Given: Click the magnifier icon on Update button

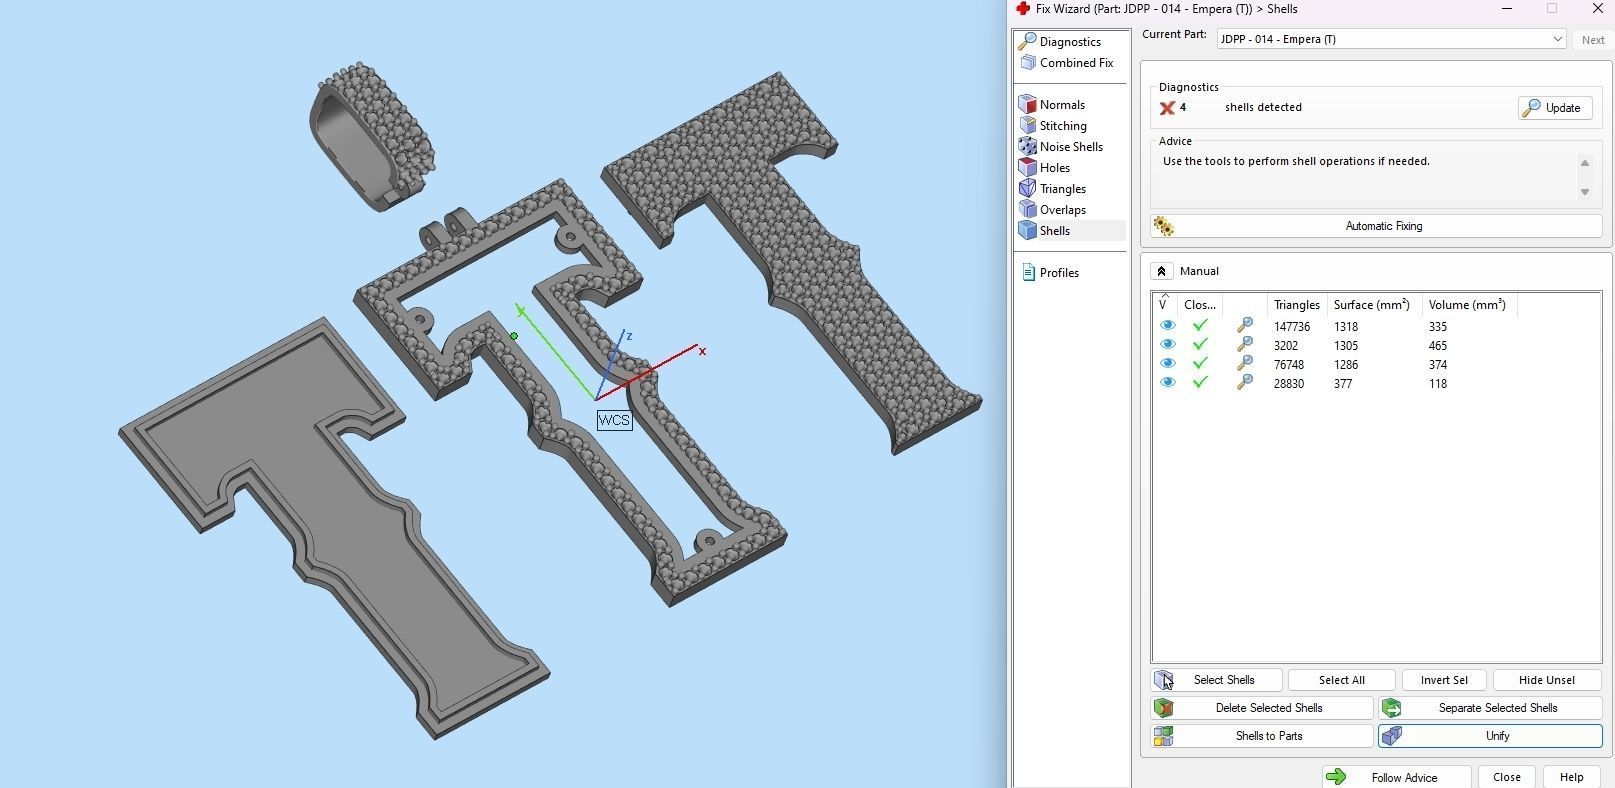Looking at the screenshot, I should [x=1532, y=108].
